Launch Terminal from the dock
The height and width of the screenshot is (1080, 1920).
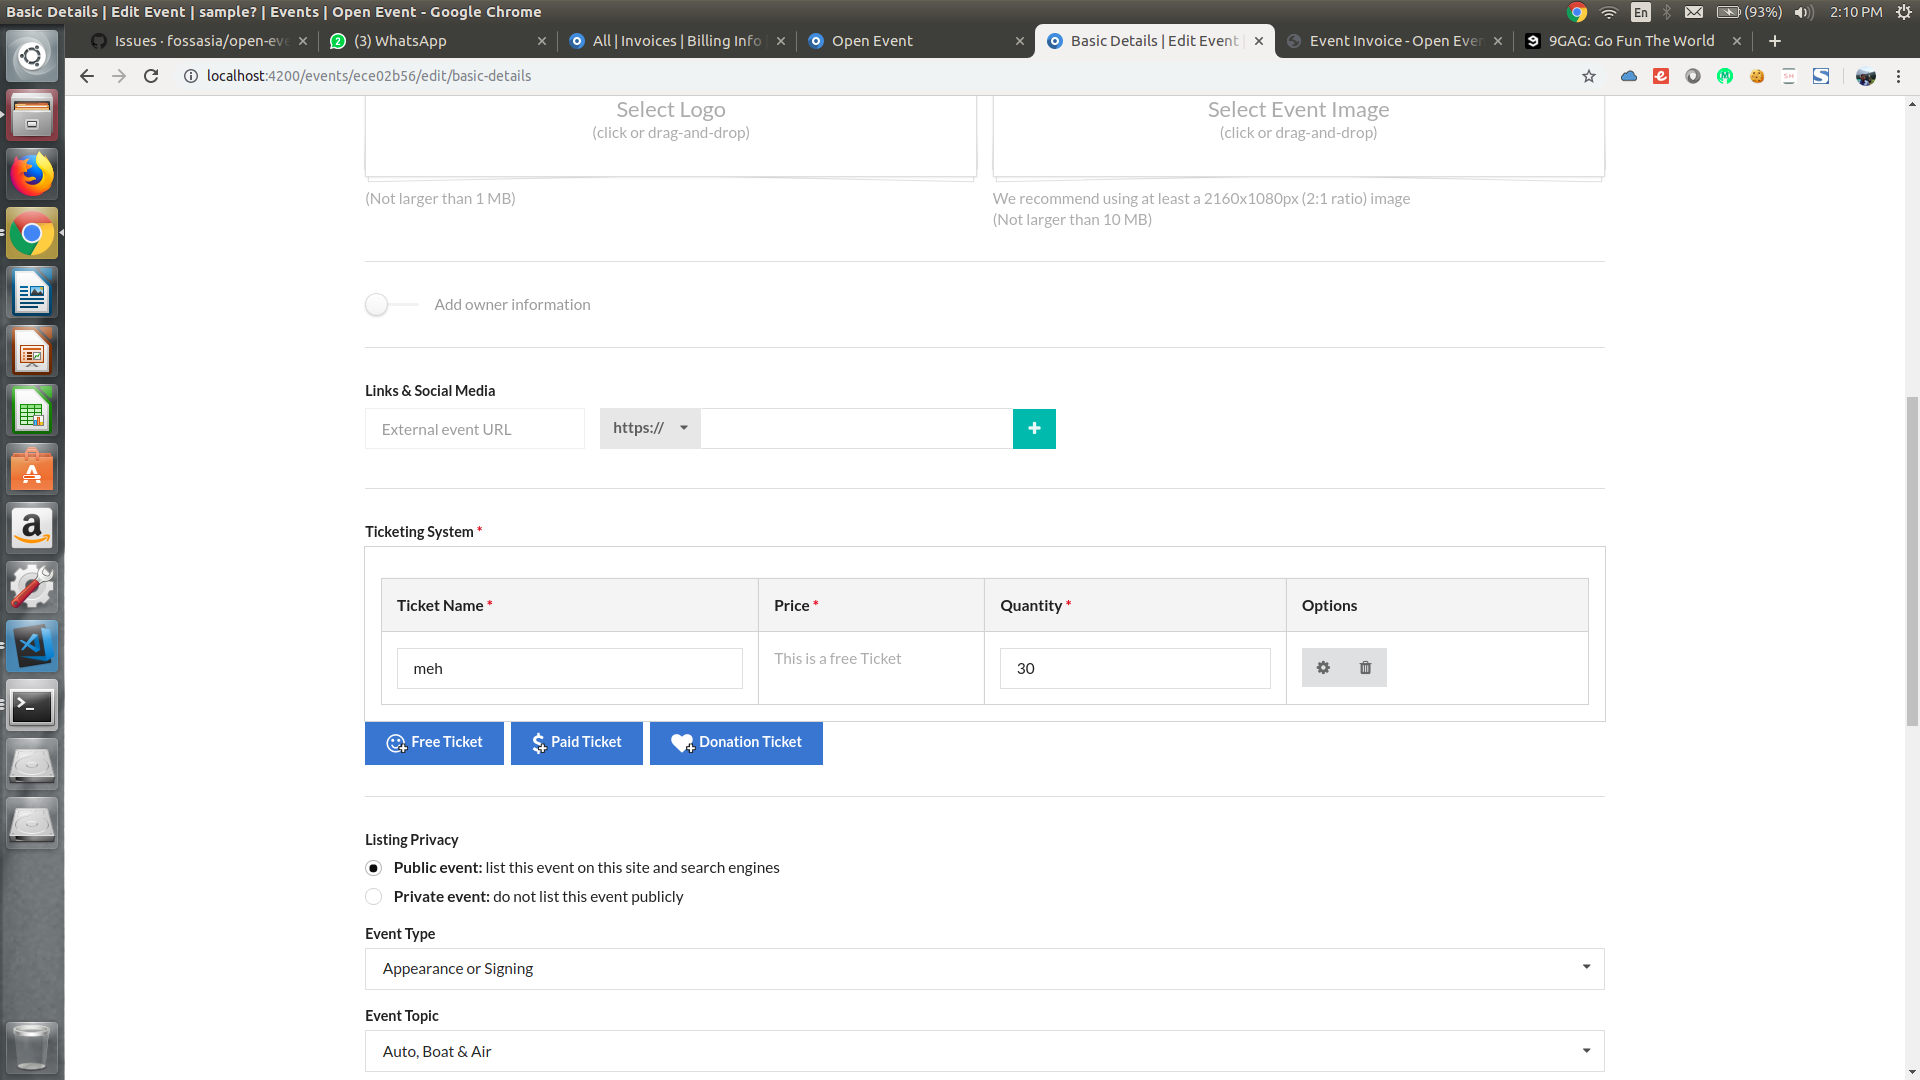pos(32,706)
